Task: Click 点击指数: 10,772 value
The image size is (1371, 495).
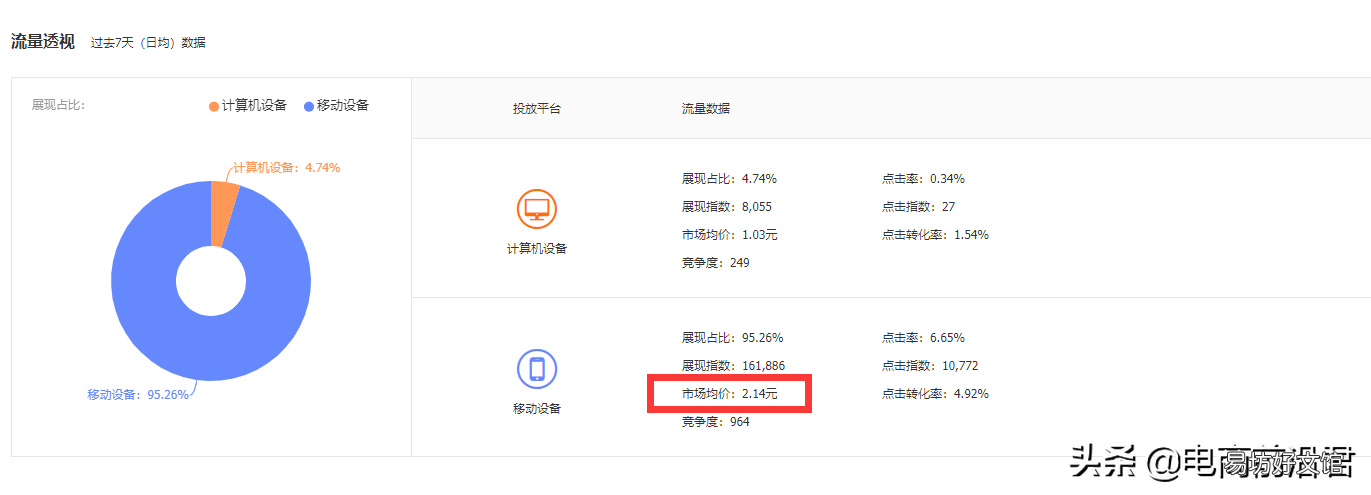Action: 929,366
